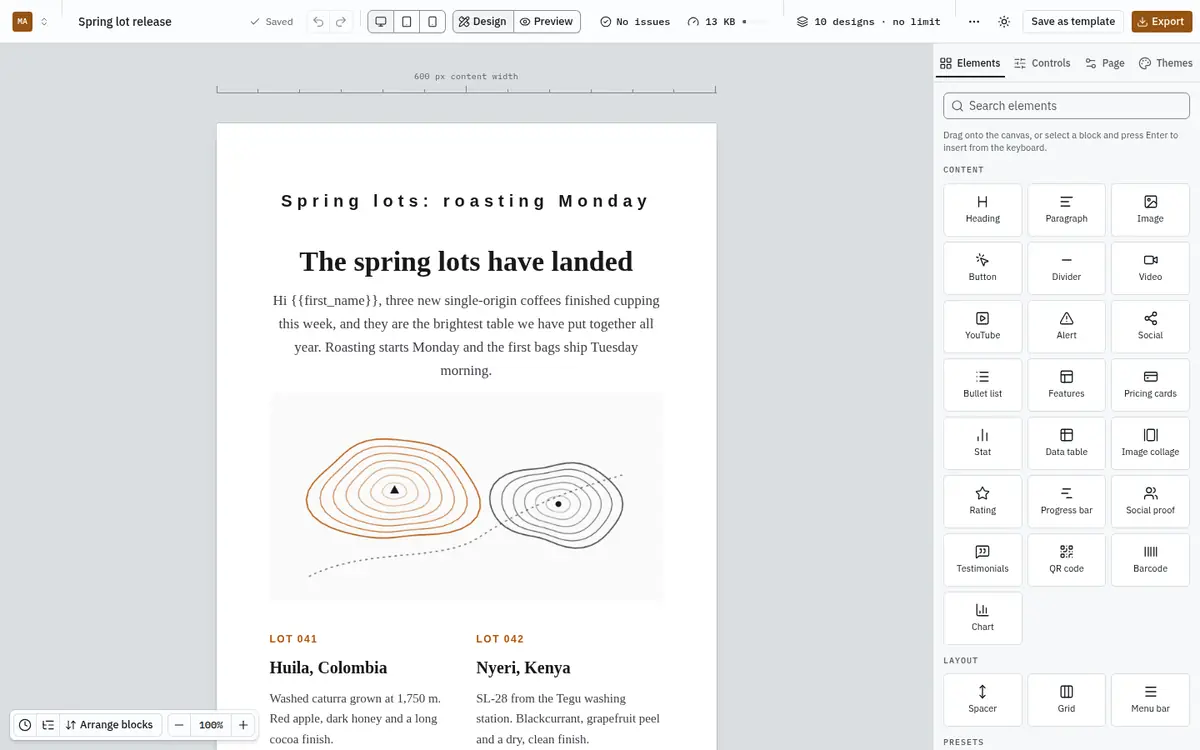This screenshot has width=1200, height=750.
Task: Switch to Design mode
Action: click(x=483, y=21)
